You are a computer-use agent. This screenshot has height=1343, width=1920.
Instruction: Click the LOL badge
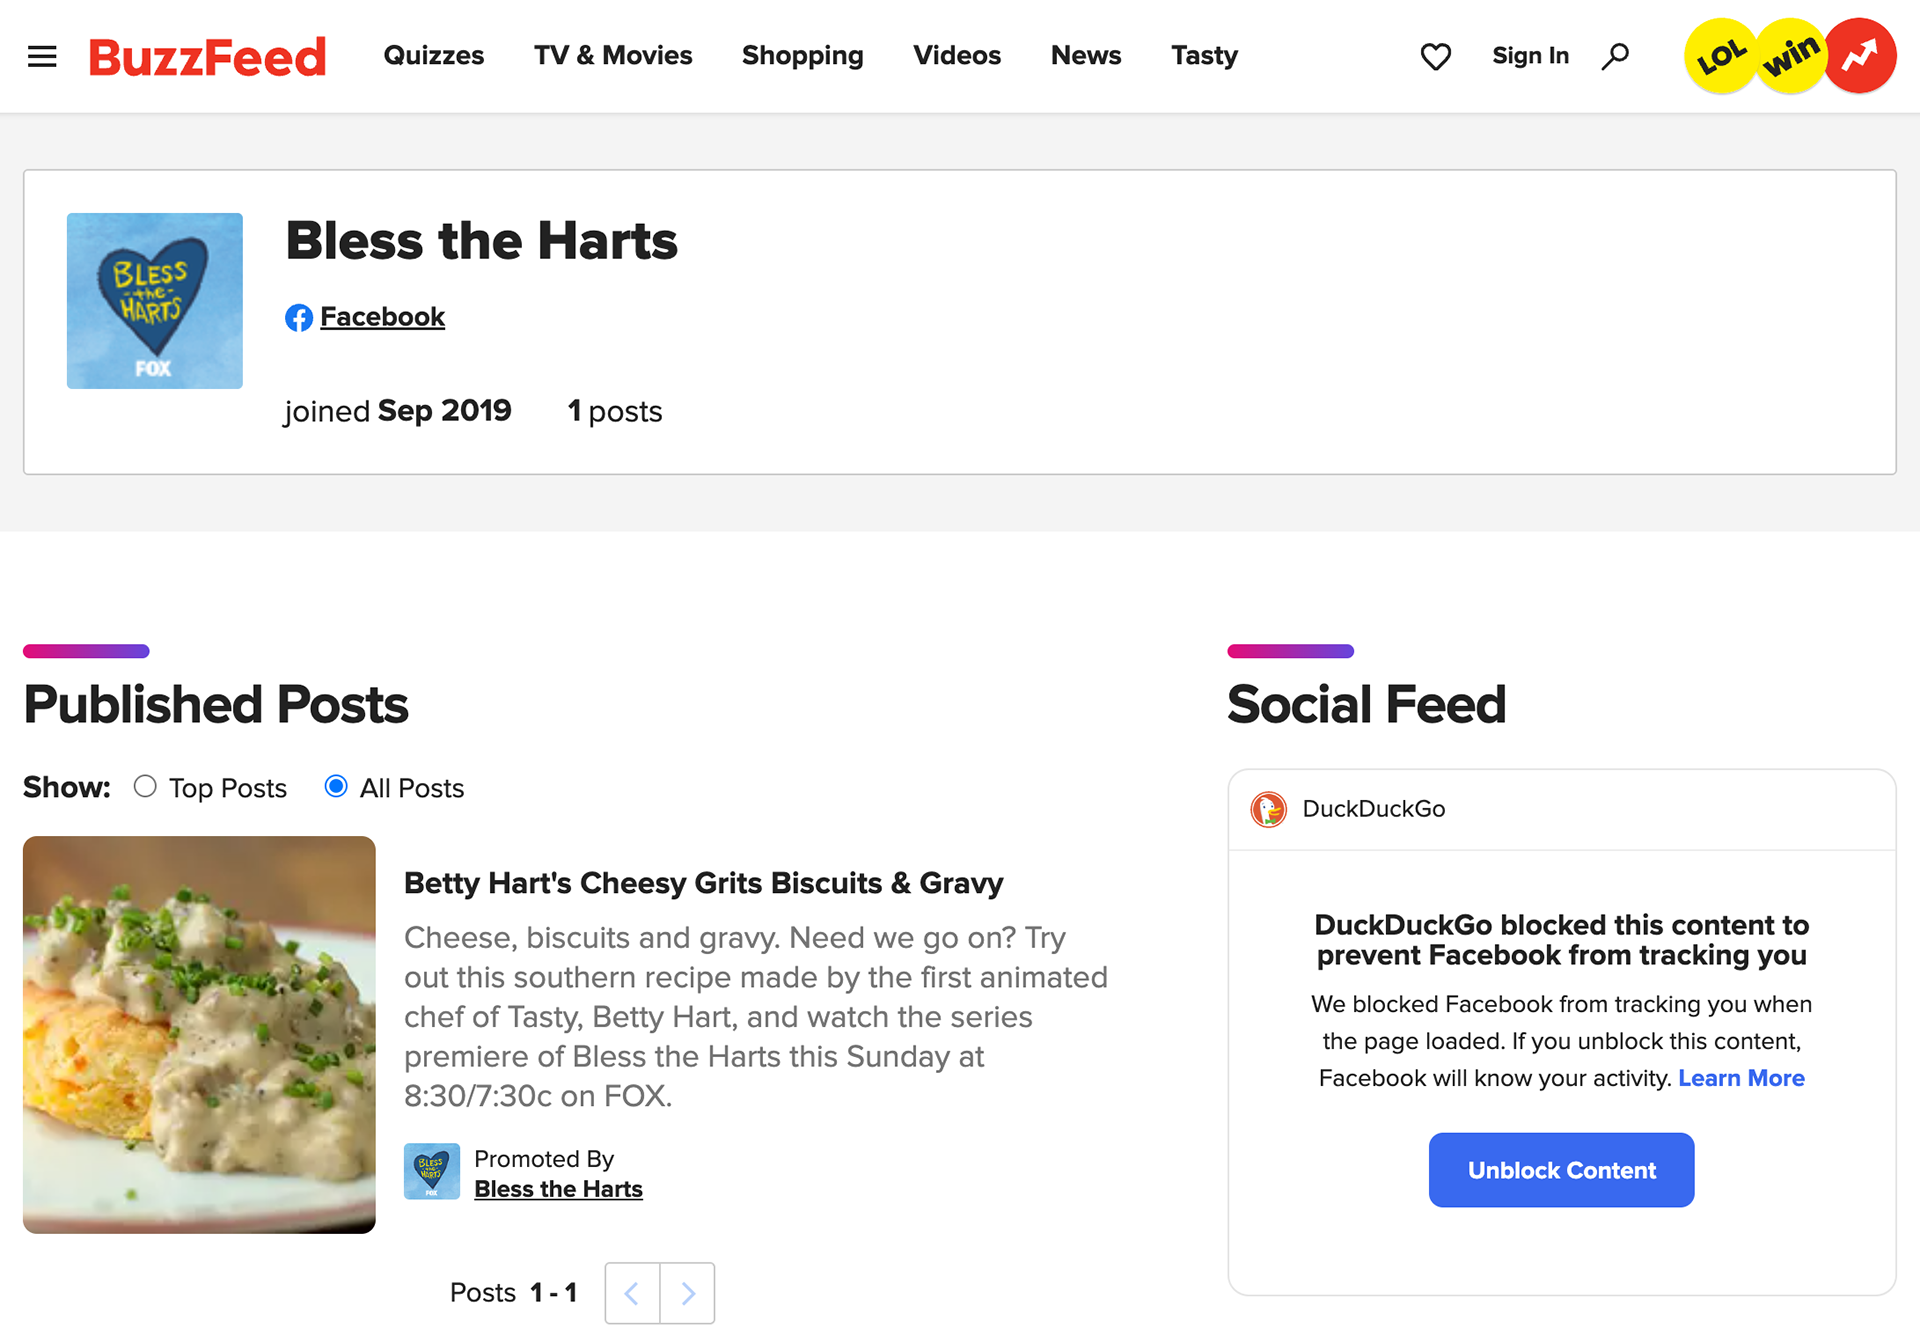pyautogui.click(x=1720, y=56)
